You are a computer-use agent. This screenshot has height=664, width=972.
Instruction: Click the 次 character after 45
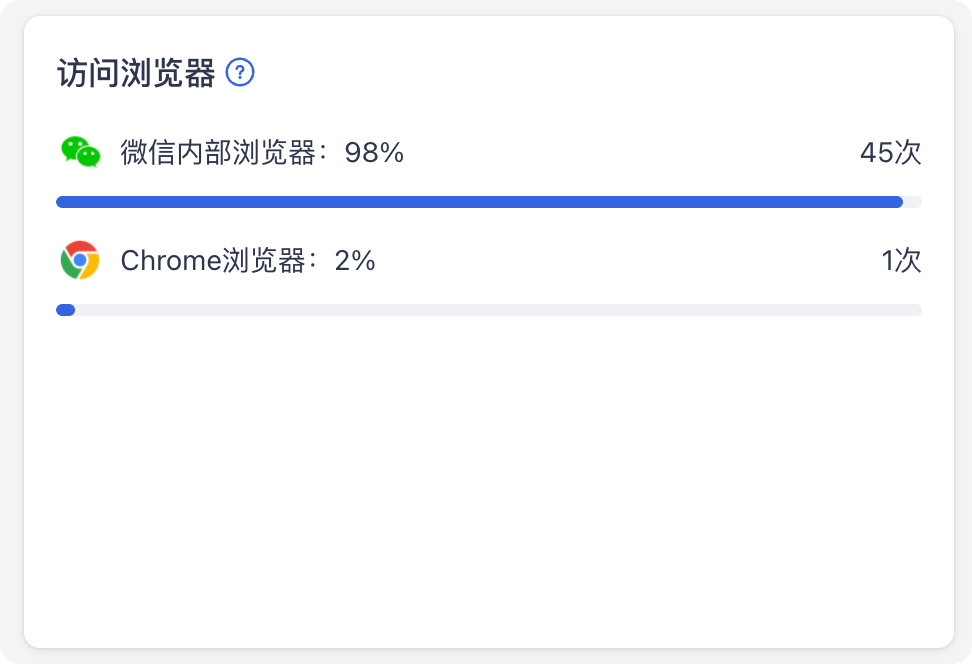[x=908, y=153]
